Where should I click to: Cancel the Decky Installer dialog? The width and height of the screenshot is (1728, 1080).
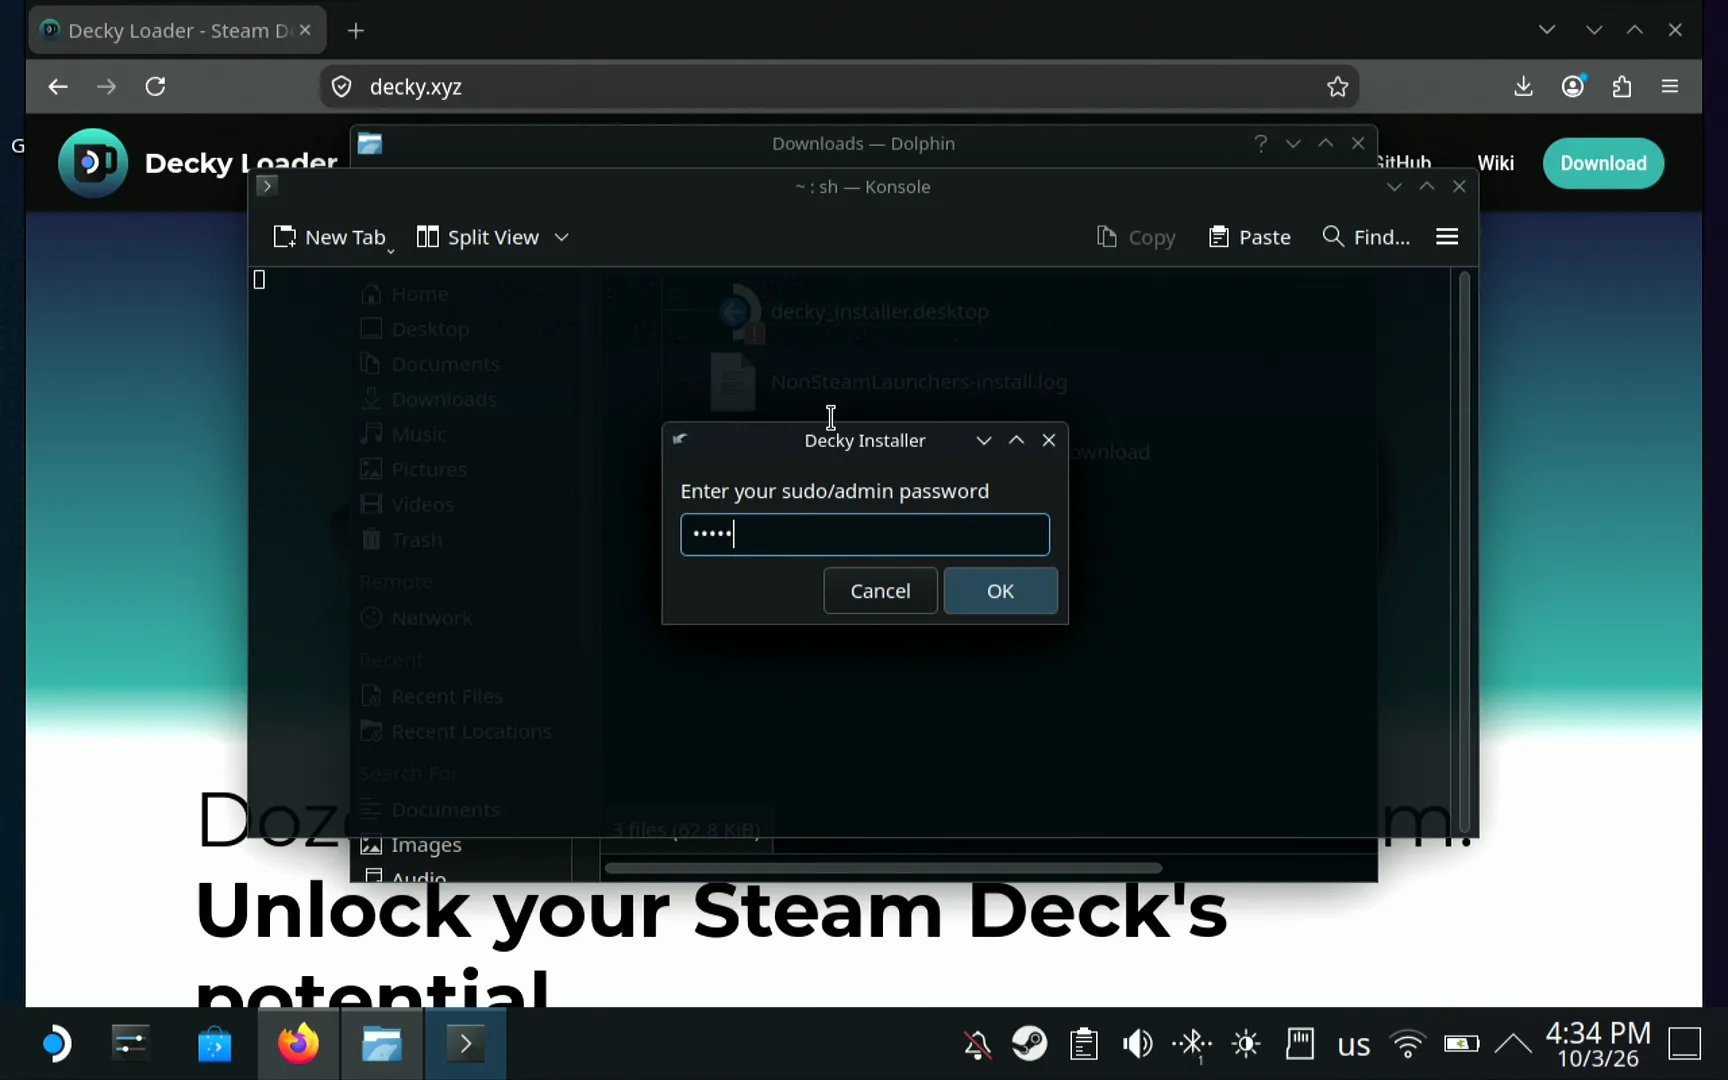point(880,591)
